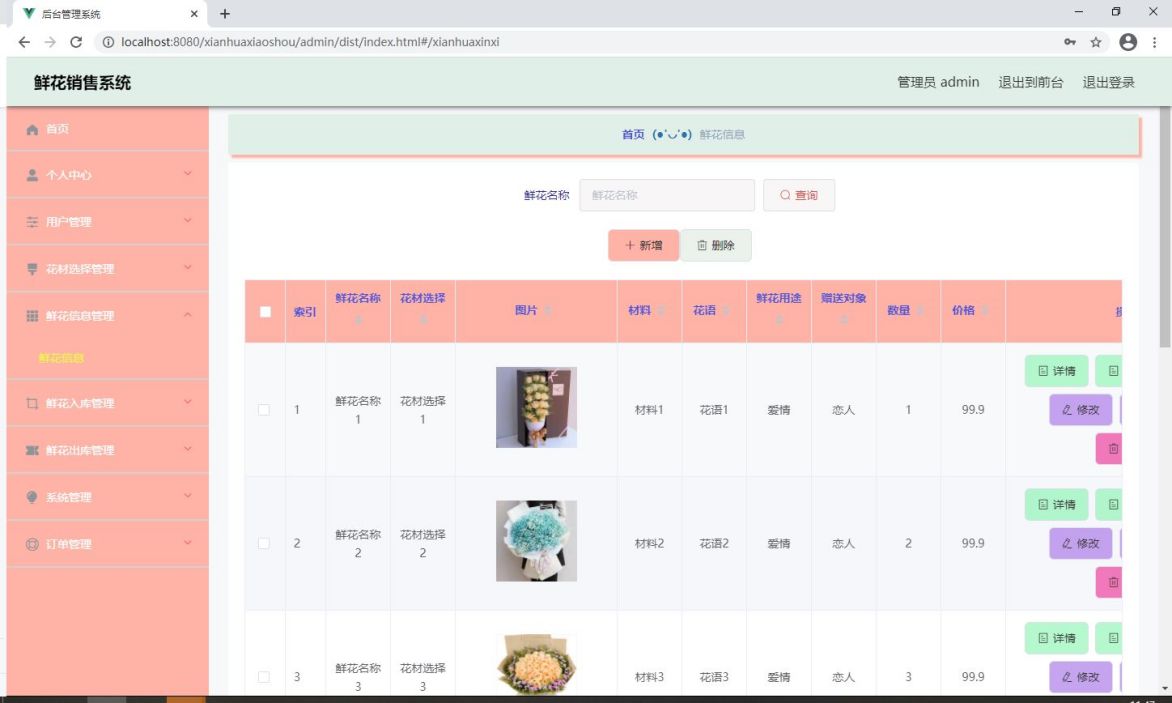
Task: Click the site info icon in address bar
Action: click(x=108, y=42)
